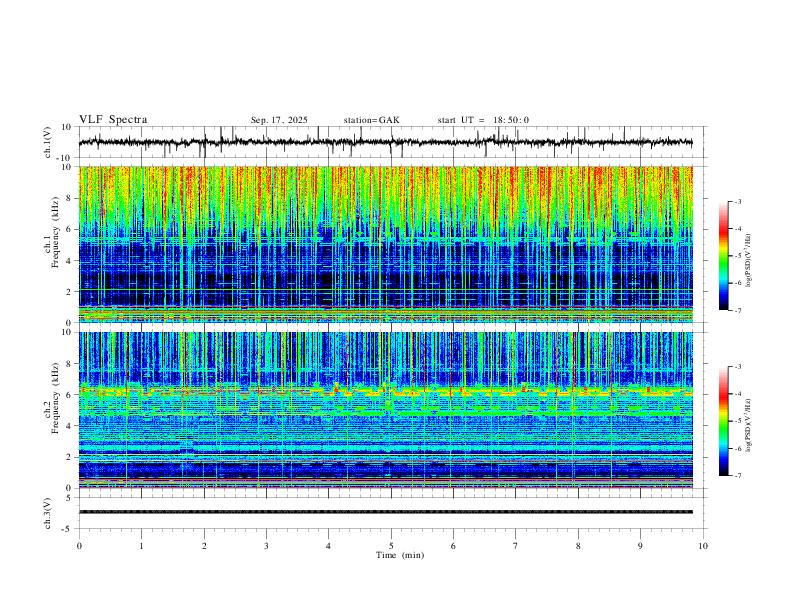Click the "6" kHz tick on ch.1 axis
Image resolution: width=792 pixels, height=612 pixels.
[x=70, y=229]
